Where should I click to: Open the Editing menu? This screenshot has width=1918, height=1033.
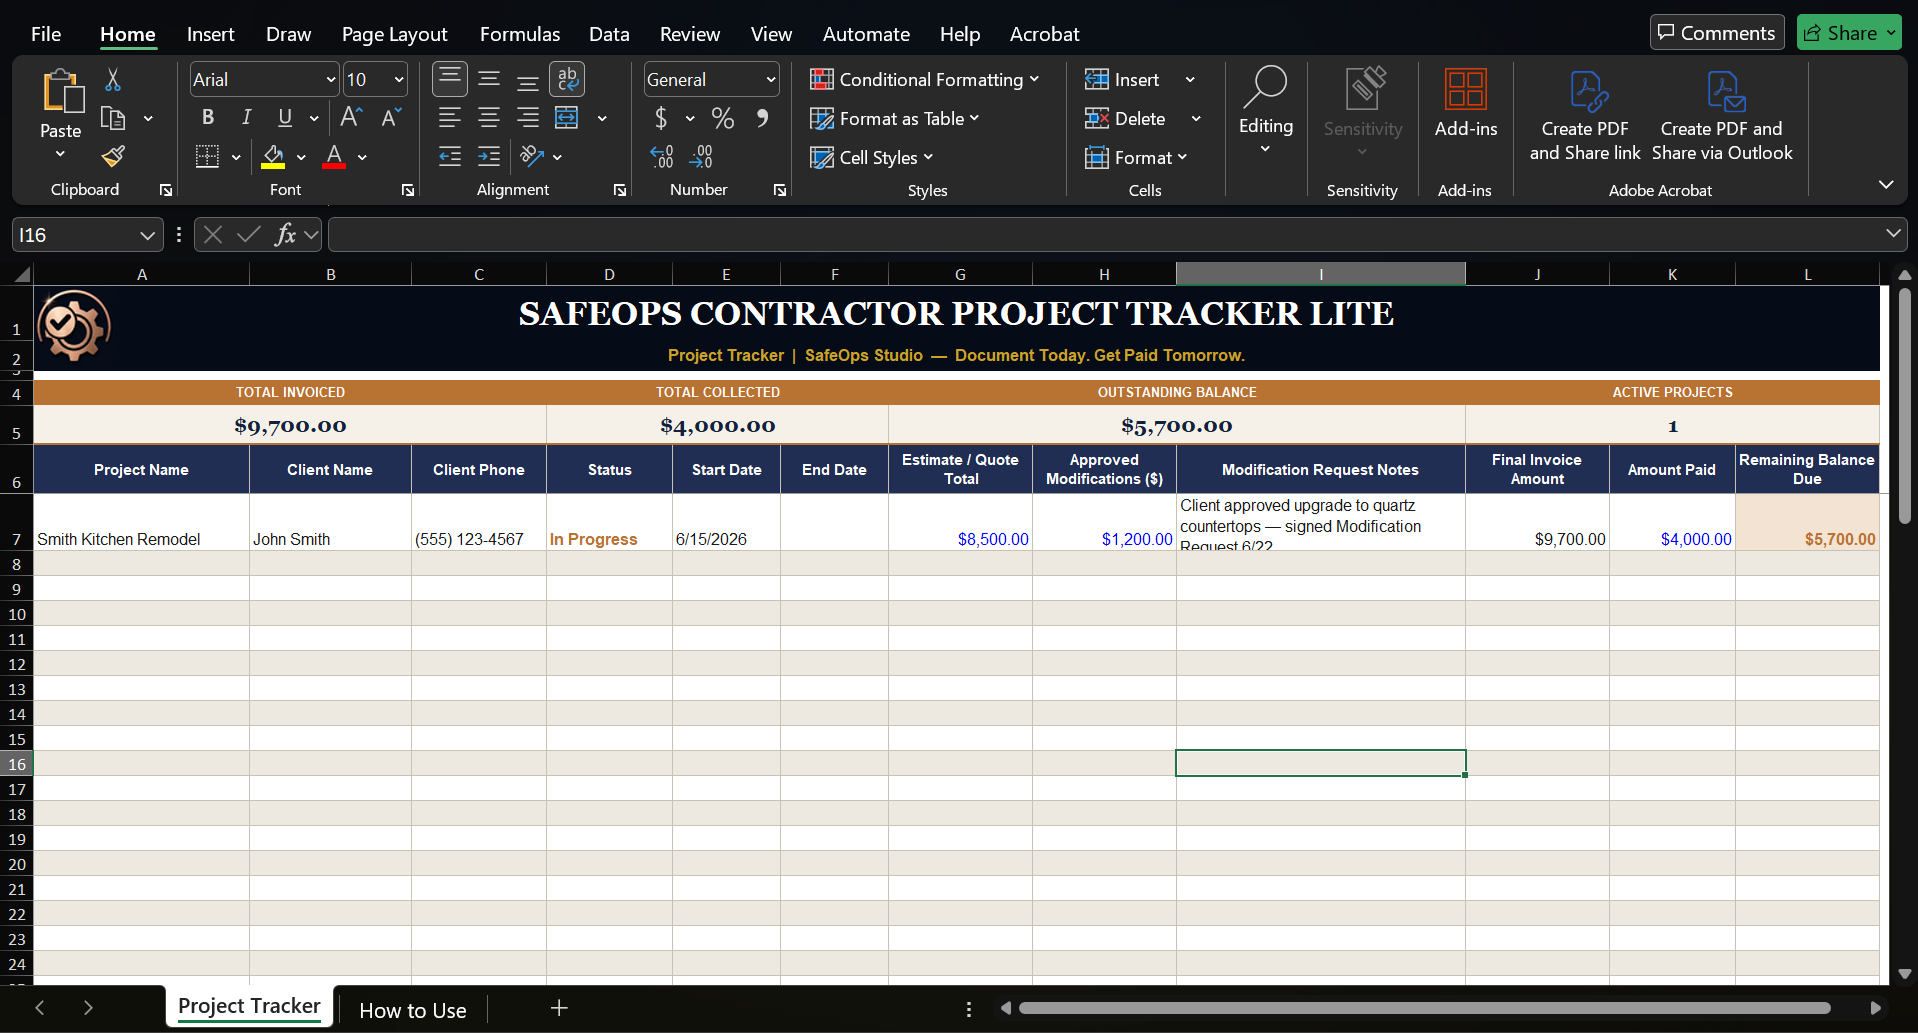tap(1266, 110)
